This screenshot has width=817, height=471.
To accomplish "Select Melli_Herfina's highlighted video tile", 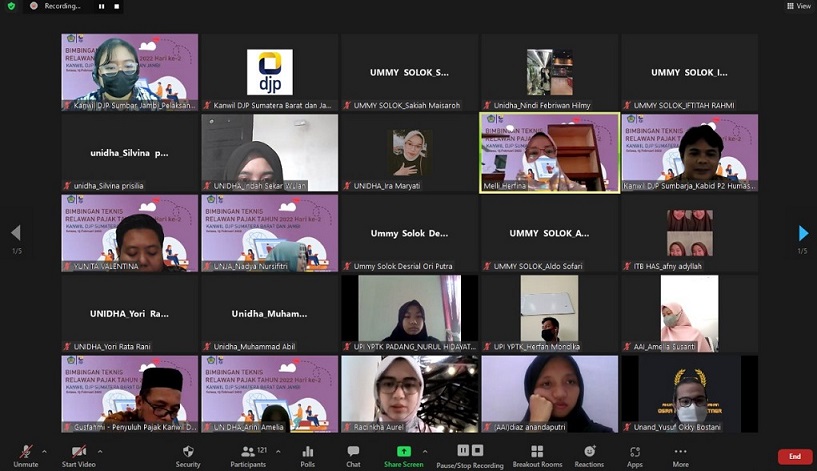I will coord(549,151).
